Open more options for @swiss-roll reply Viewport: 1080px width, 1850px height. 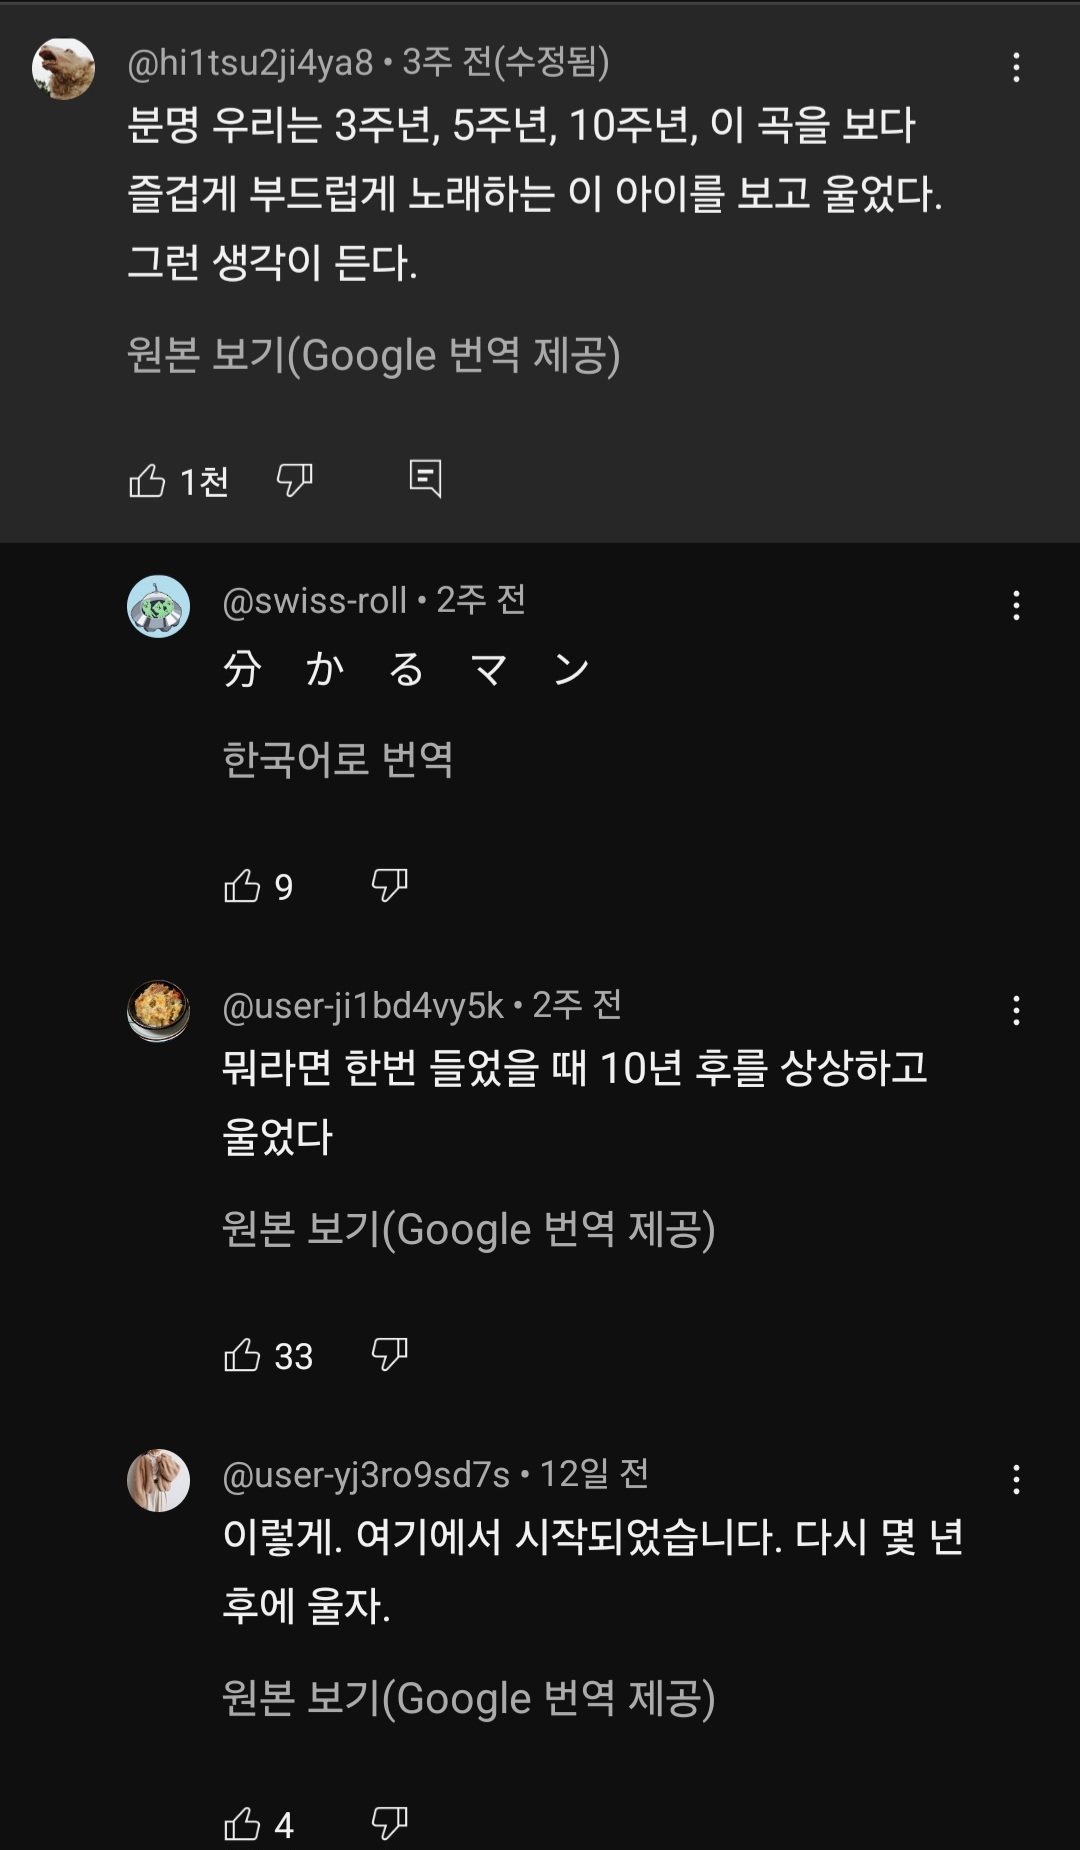click(x=1016, y=605)
